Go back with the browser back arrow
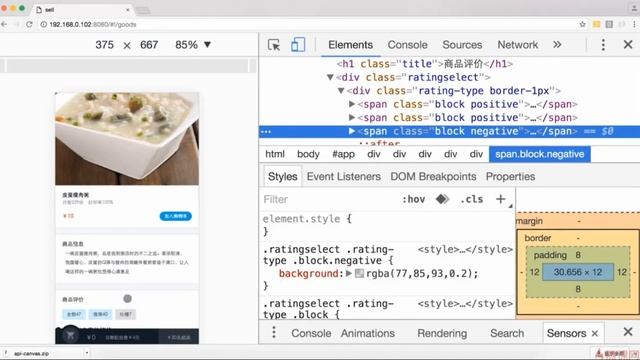Image resolution: width=640 pixels, height=360 pixels. point(4,24)
